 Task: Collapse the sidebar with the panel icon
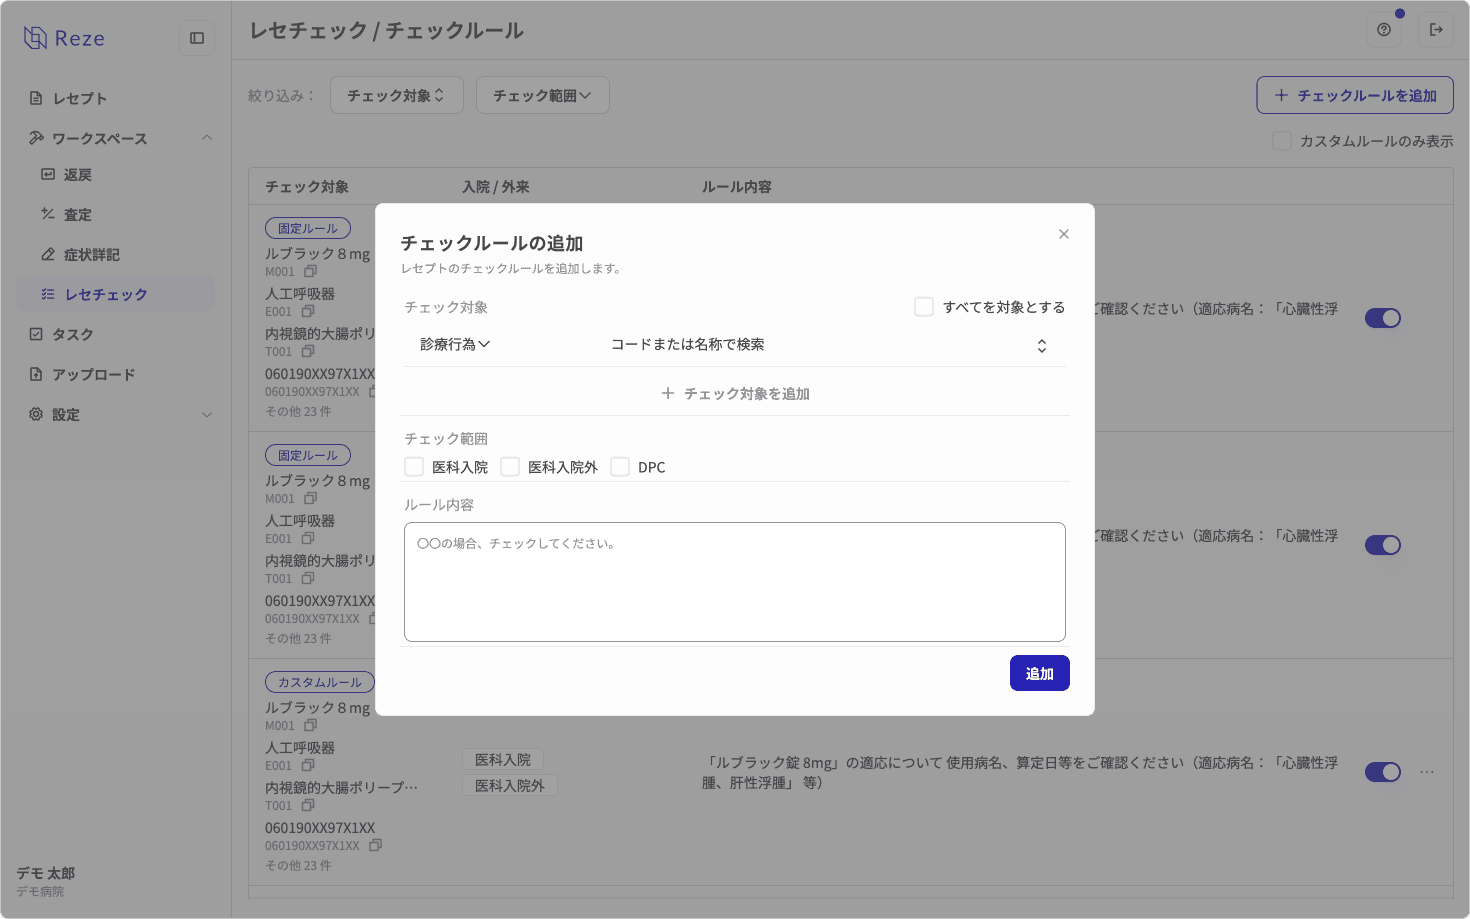[196, 37]
